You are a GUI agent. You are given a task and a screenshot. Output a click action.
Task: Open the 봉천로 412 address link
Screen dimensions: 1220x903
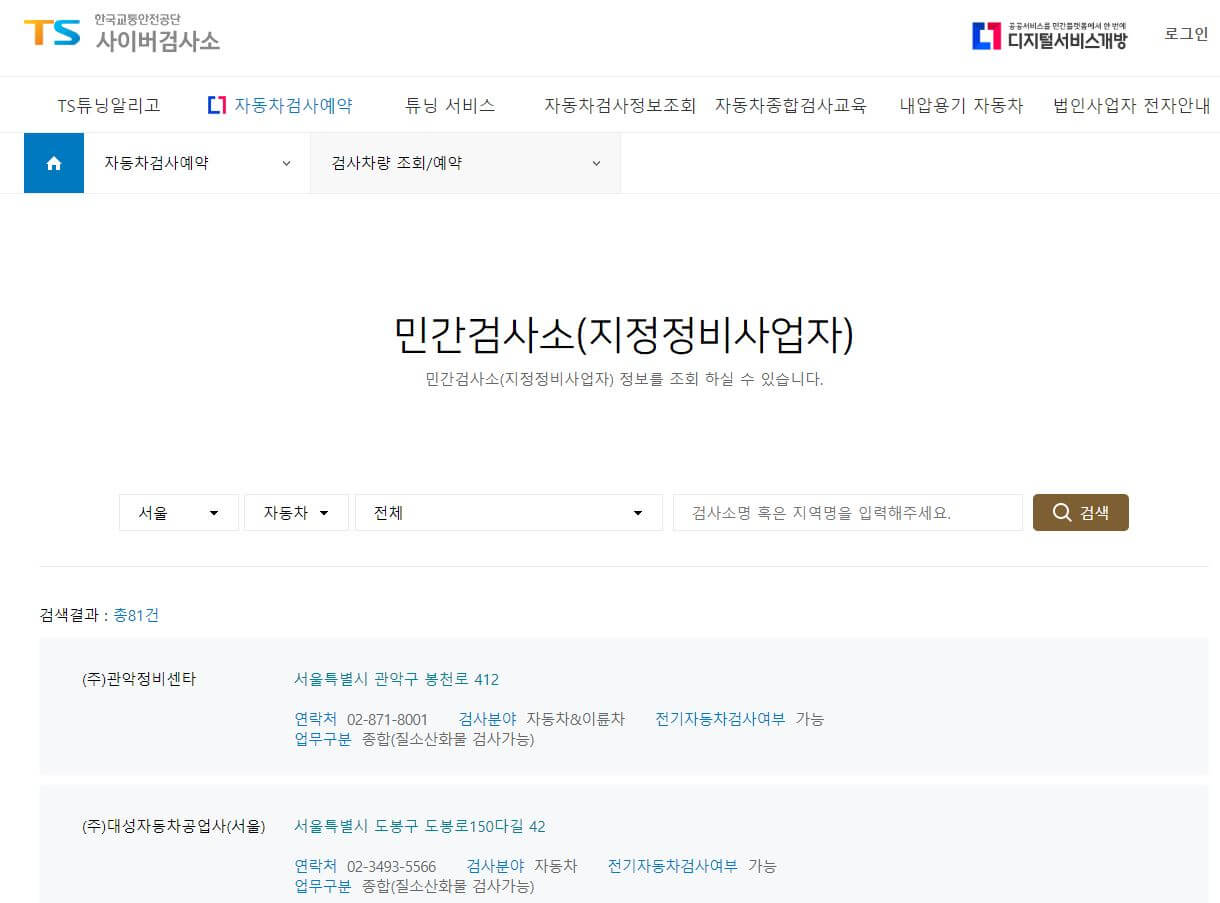point(396,679)
